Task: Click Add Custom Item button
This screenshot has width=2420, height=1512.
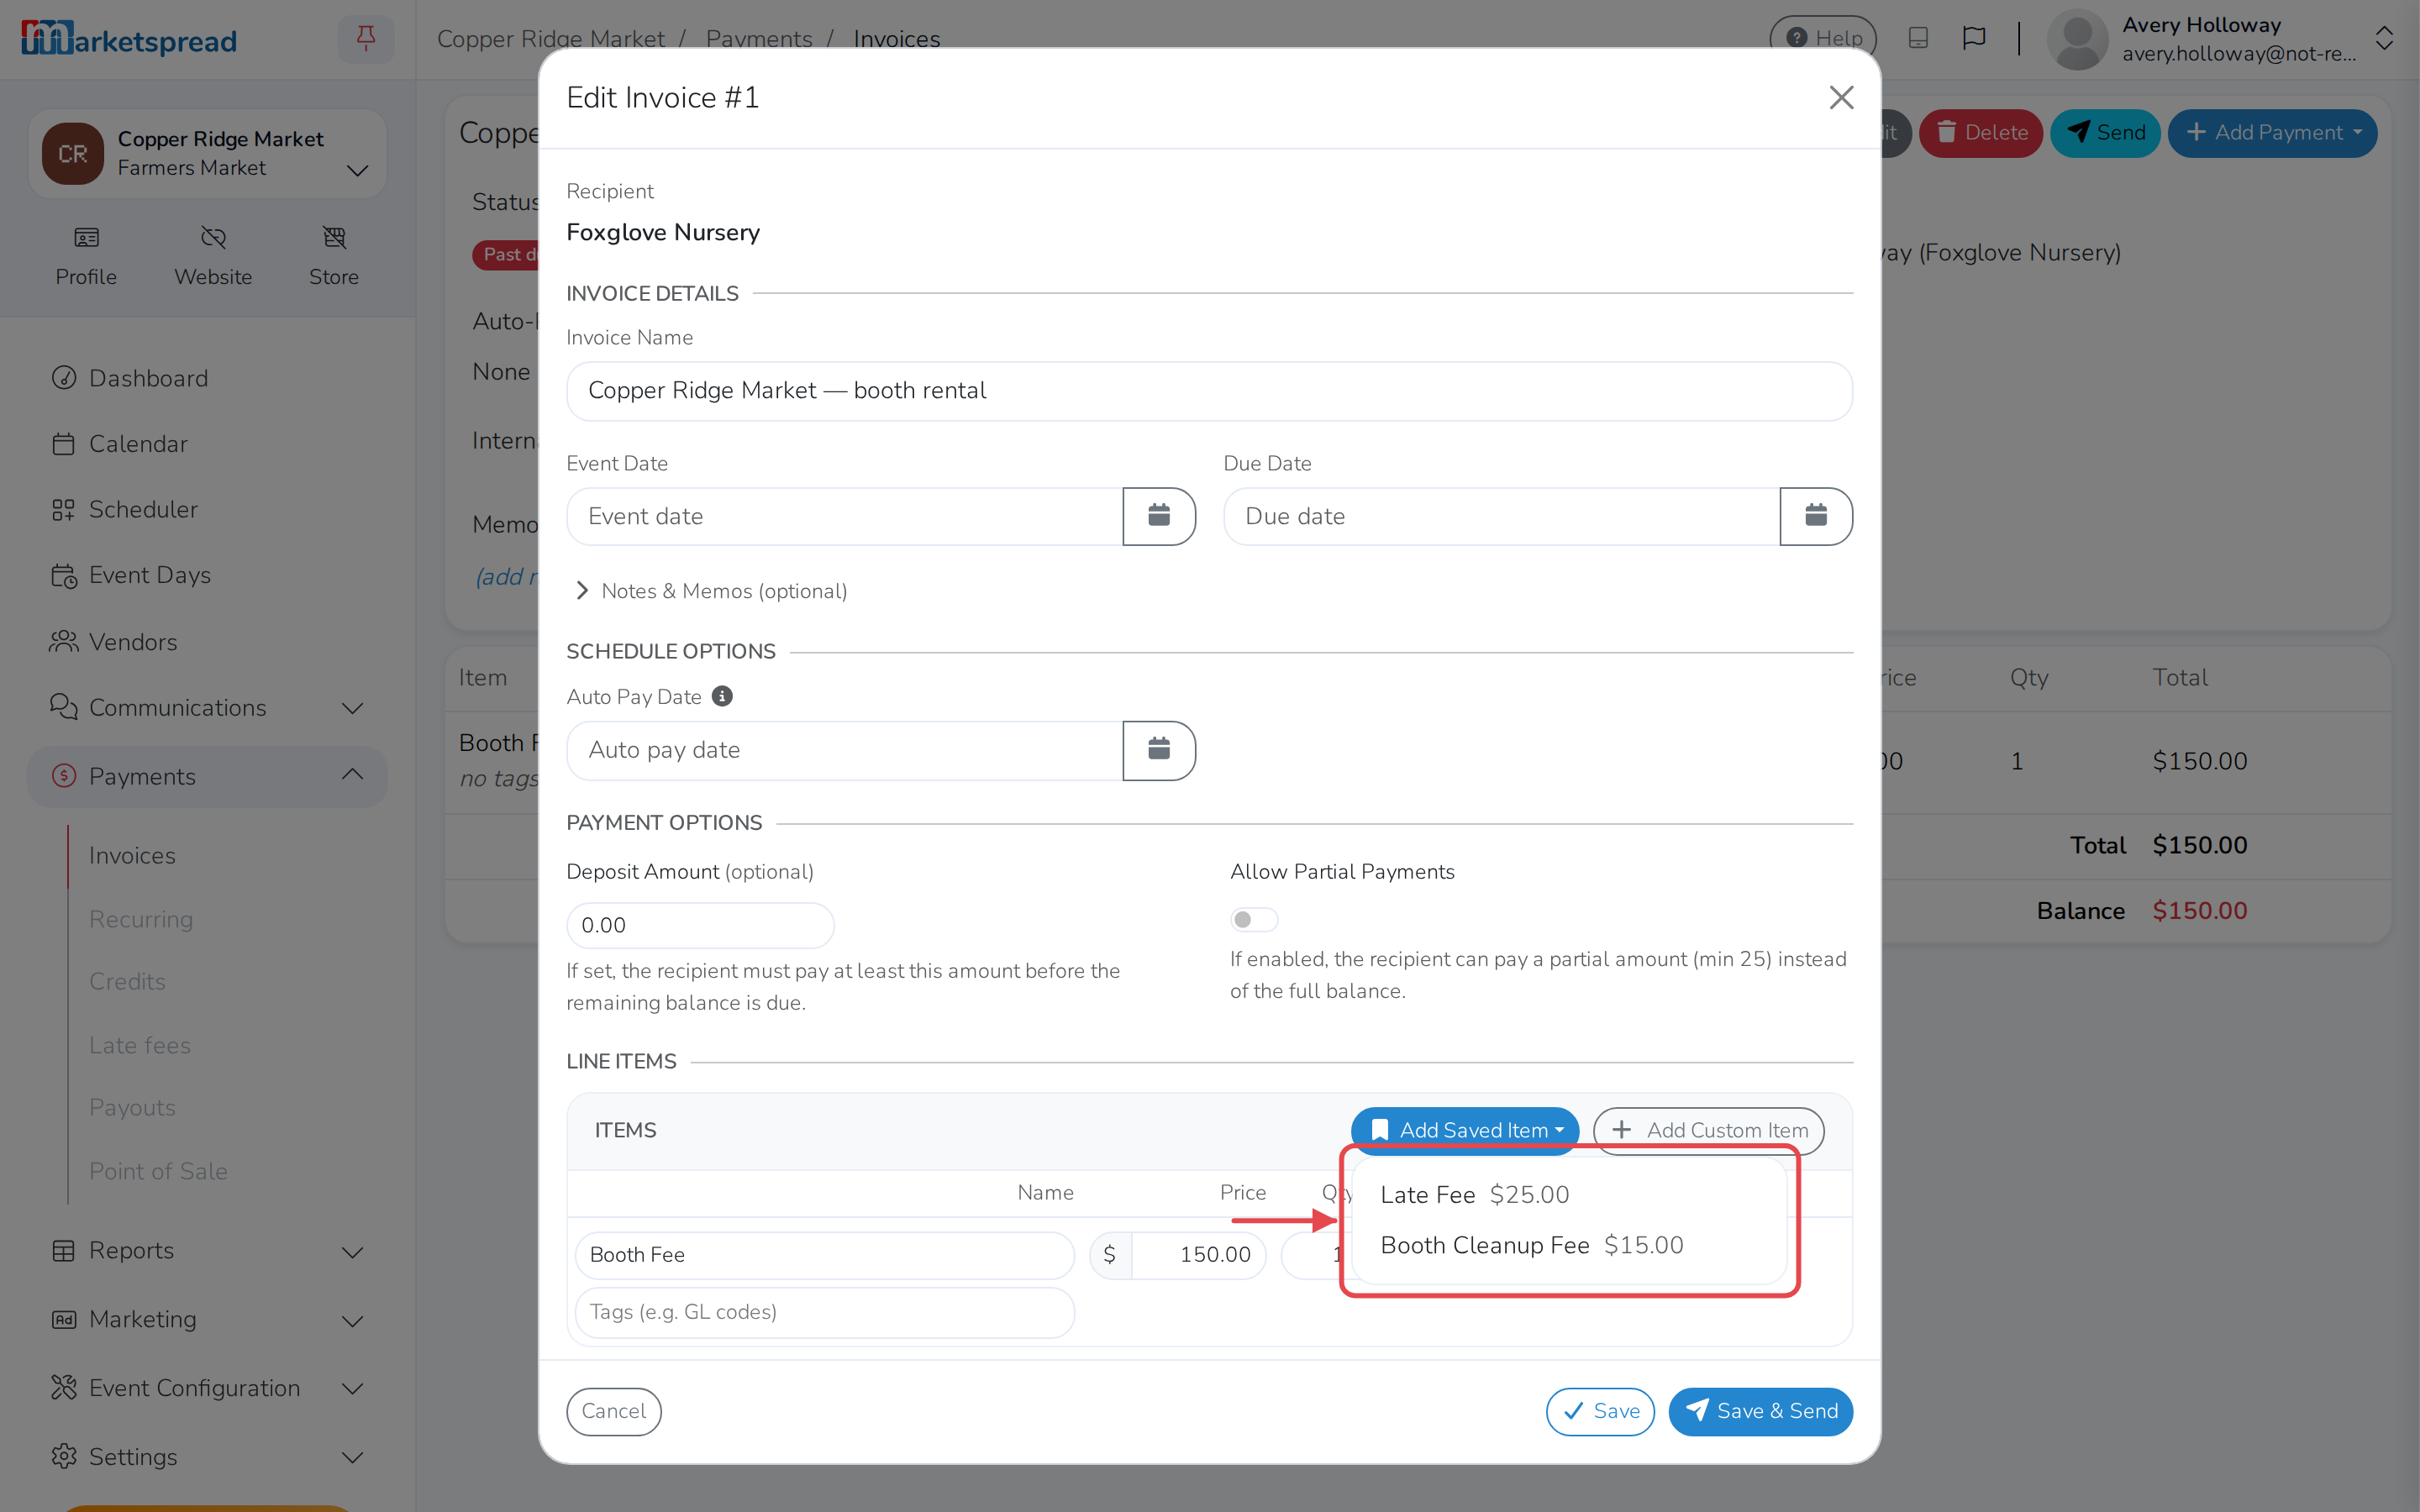Action: (x=1709, y=1130)
